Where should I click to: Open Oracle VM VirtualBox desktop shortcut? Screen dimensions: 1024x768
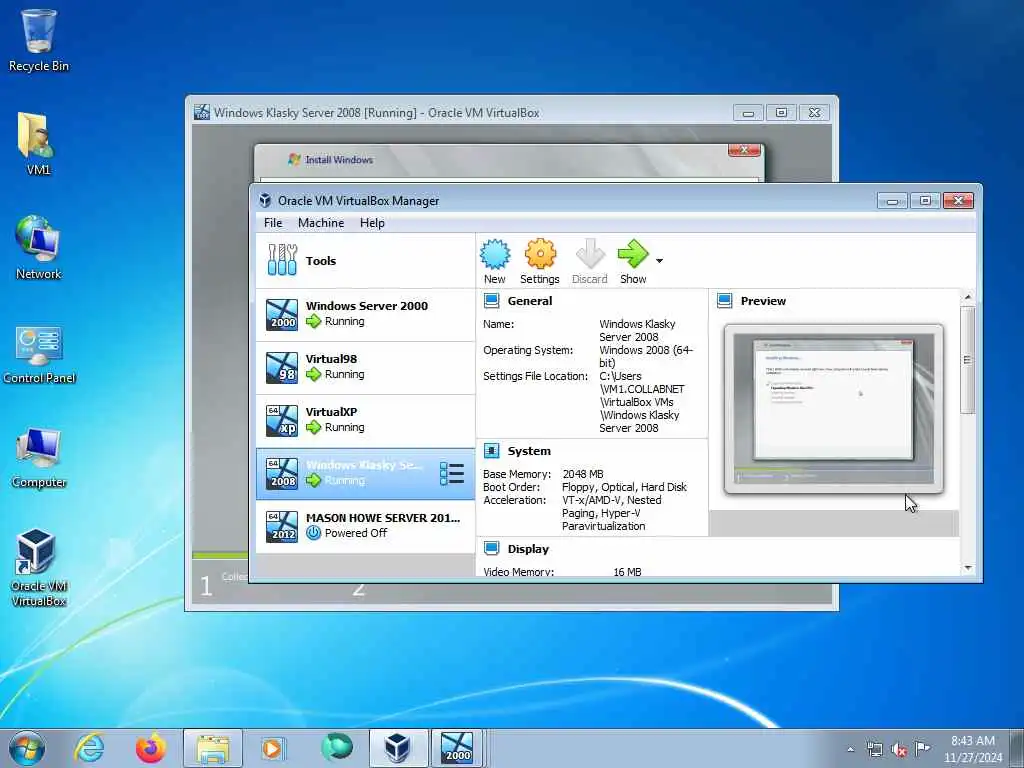(x=39, y=568)
